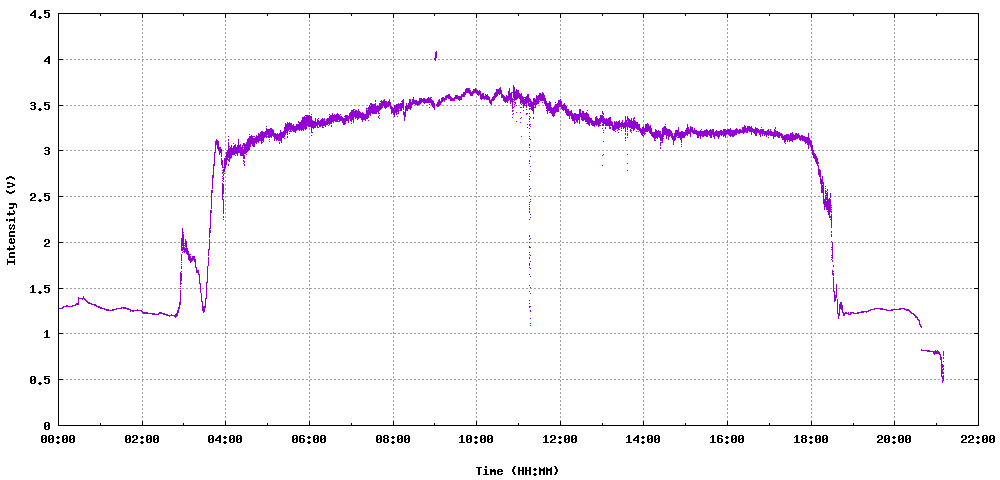Click the '2' y-axis tick label

tap(47, 242)
